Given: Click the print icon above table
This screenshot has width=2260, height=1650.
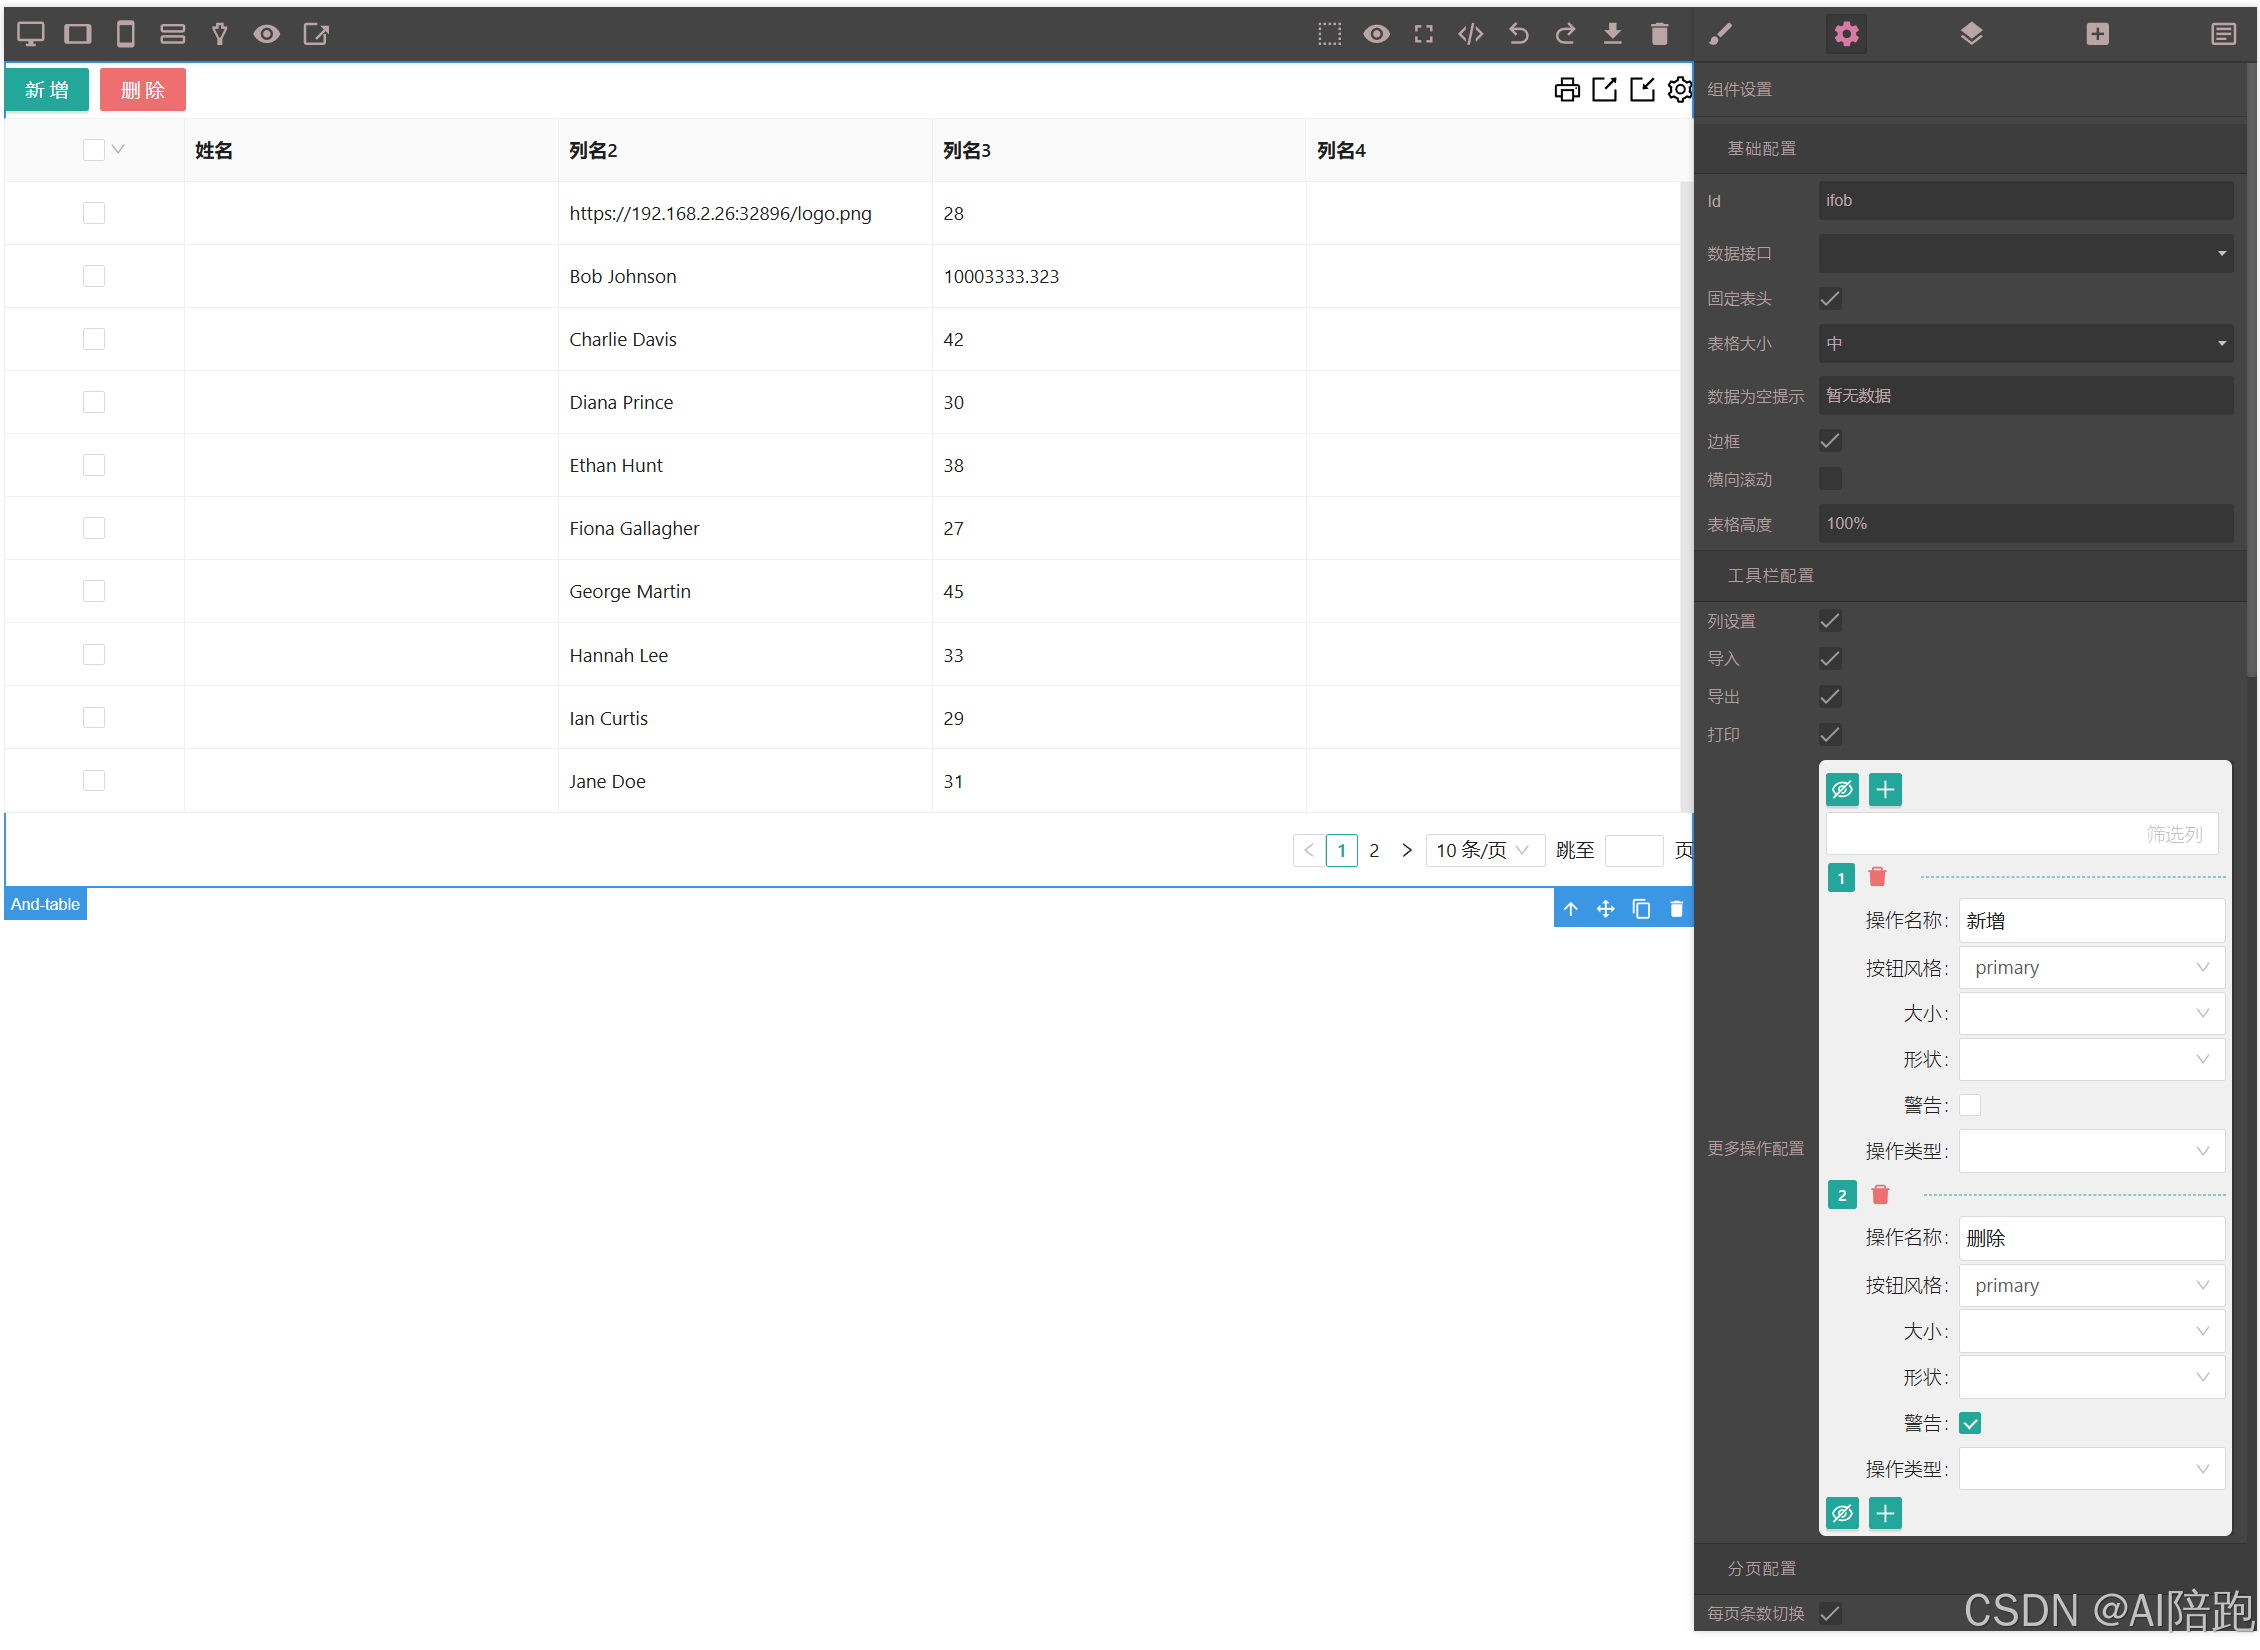Looking at the screenshot, I should click(x=1566, y=90).
